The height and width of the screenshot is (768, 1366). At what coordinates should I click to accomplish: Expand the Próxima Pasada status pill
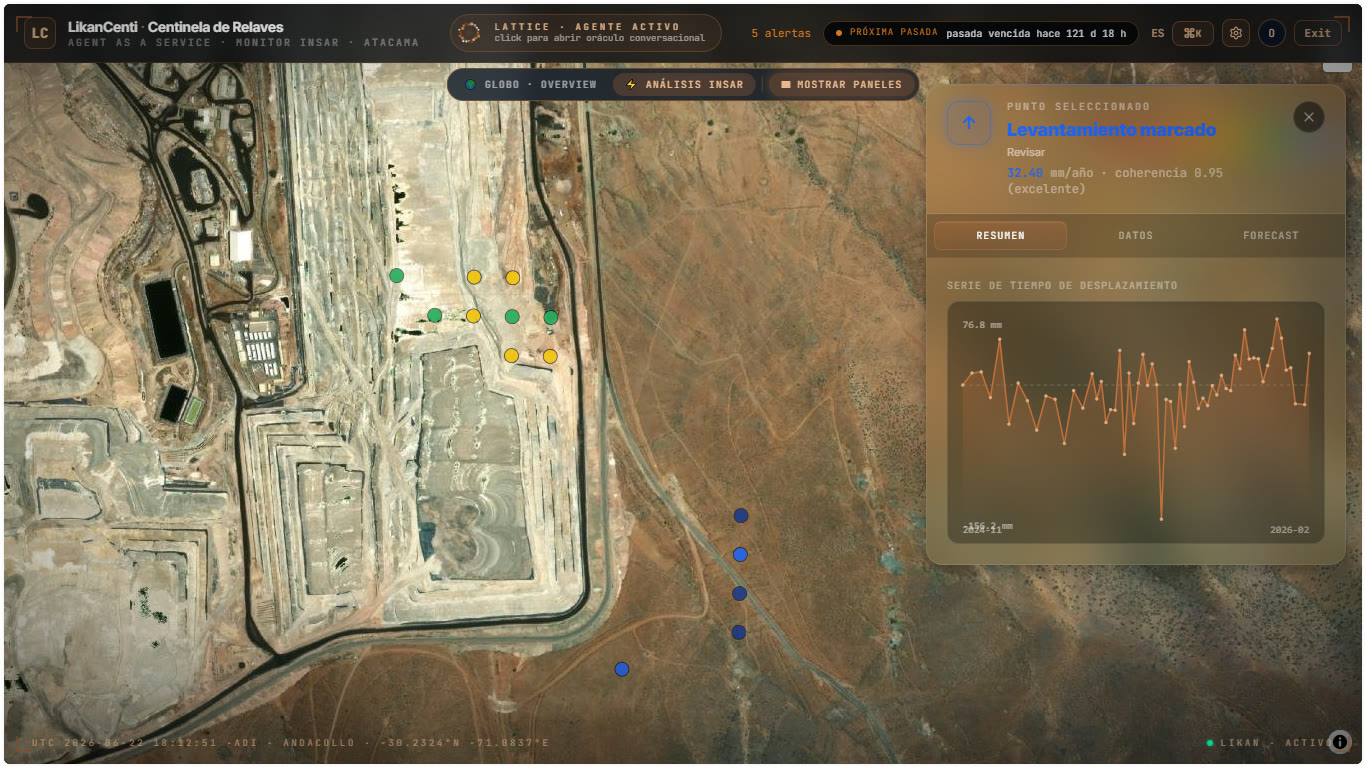coord(980,33)
